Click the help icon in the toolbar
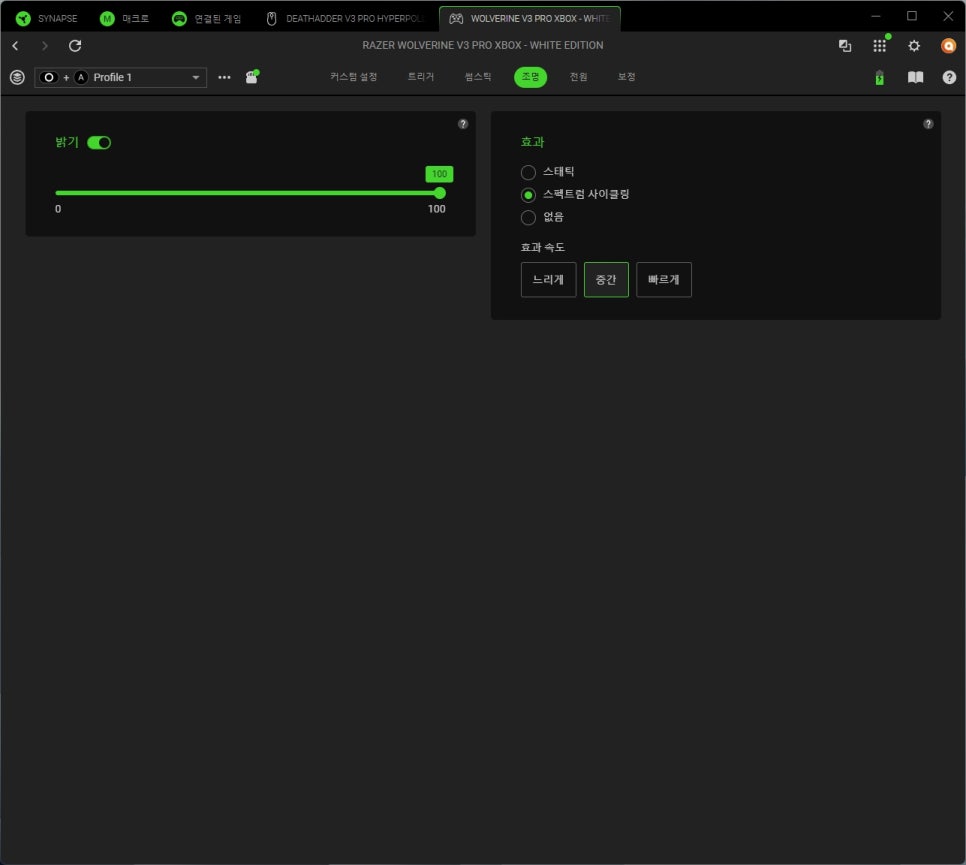 949,77
